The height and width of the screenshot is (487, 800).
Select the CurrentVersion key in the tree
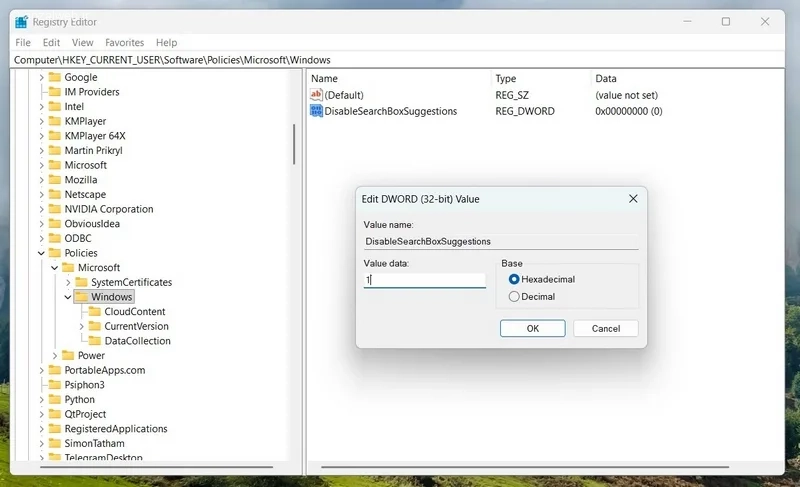136,326
